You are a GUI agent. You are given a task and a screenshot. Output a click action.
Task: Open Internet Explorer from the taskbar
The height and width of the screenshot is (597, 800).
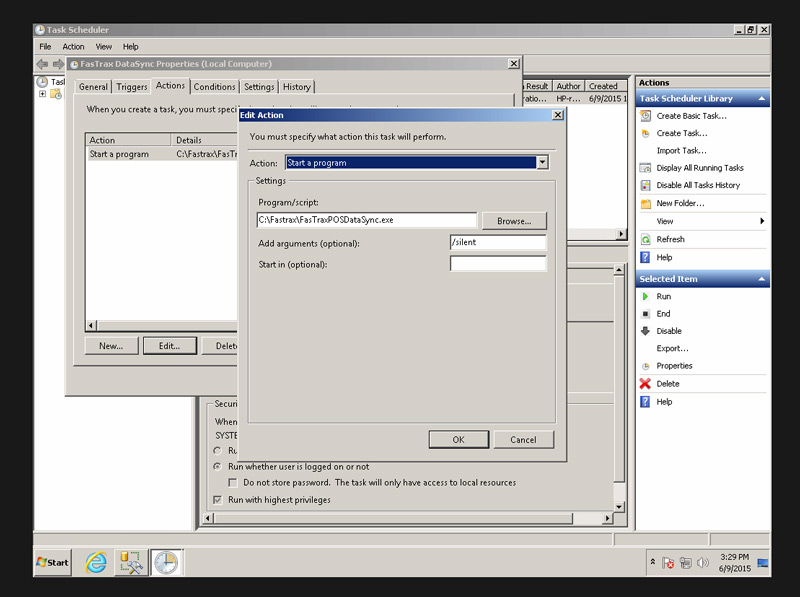(96, 562)
